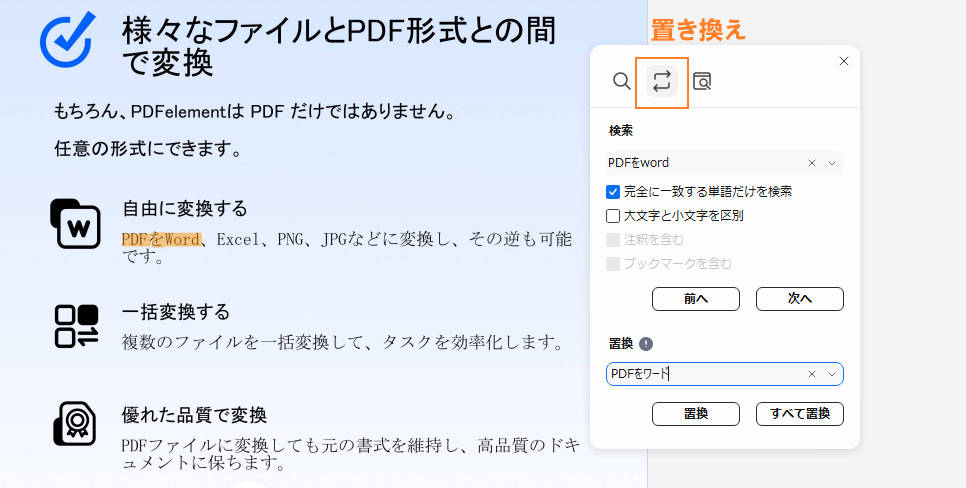
Task: Enable 大文字と小文字を区別 checkbox
Action: 613,215
